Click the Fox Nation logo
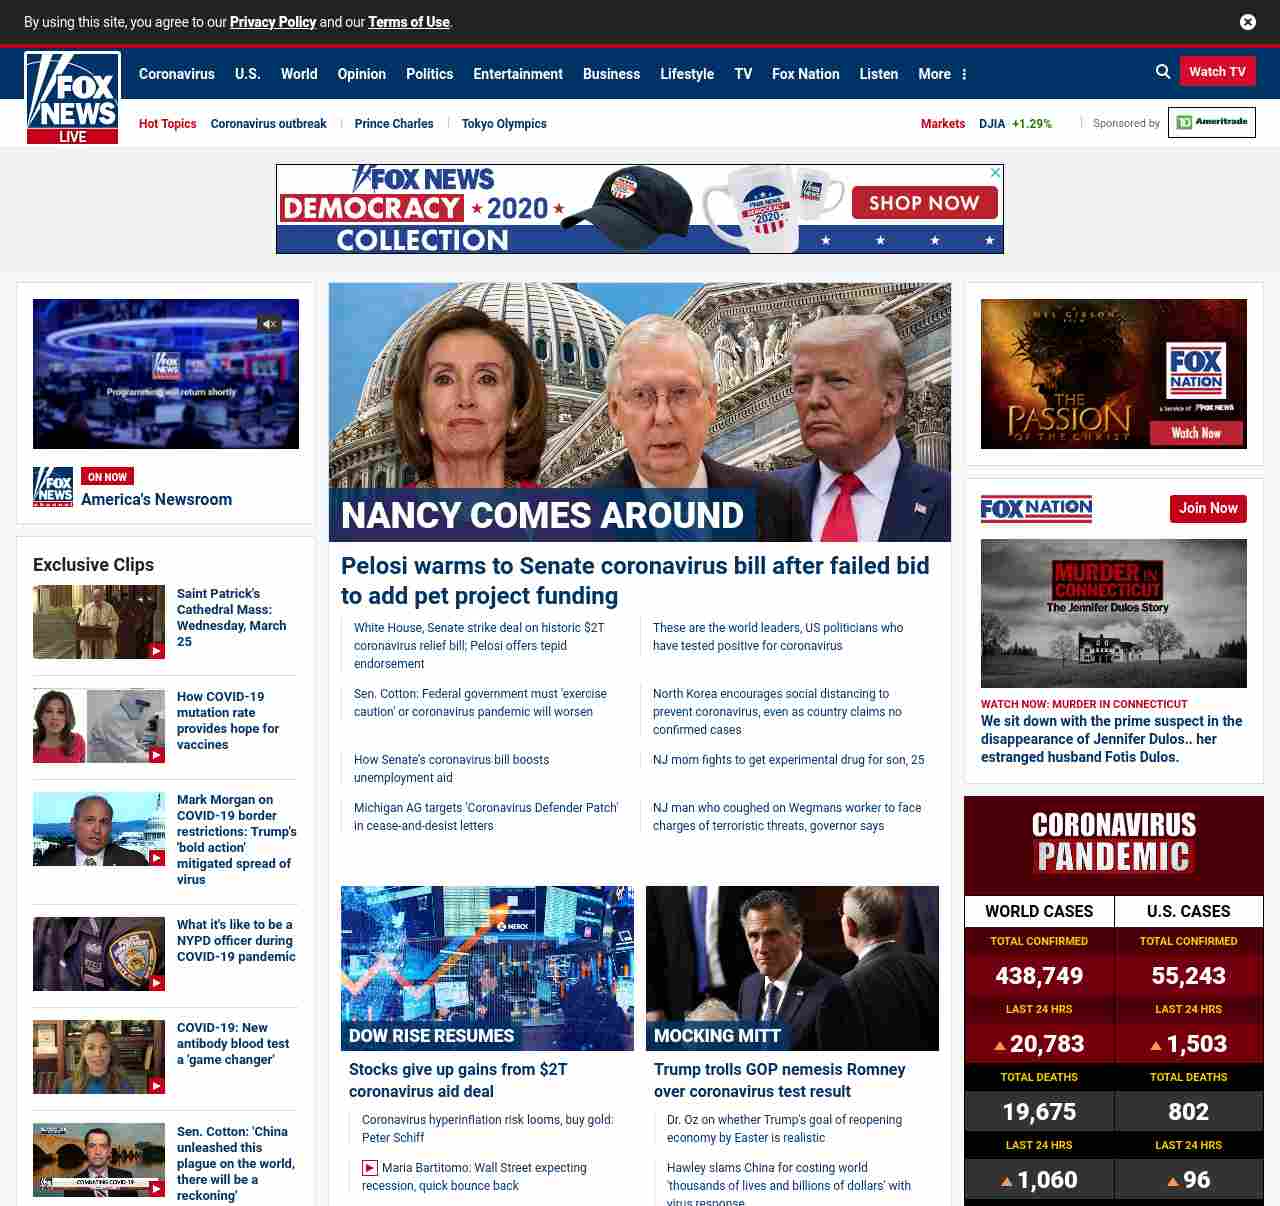1280x1206 pixels. pos(1036,509)
